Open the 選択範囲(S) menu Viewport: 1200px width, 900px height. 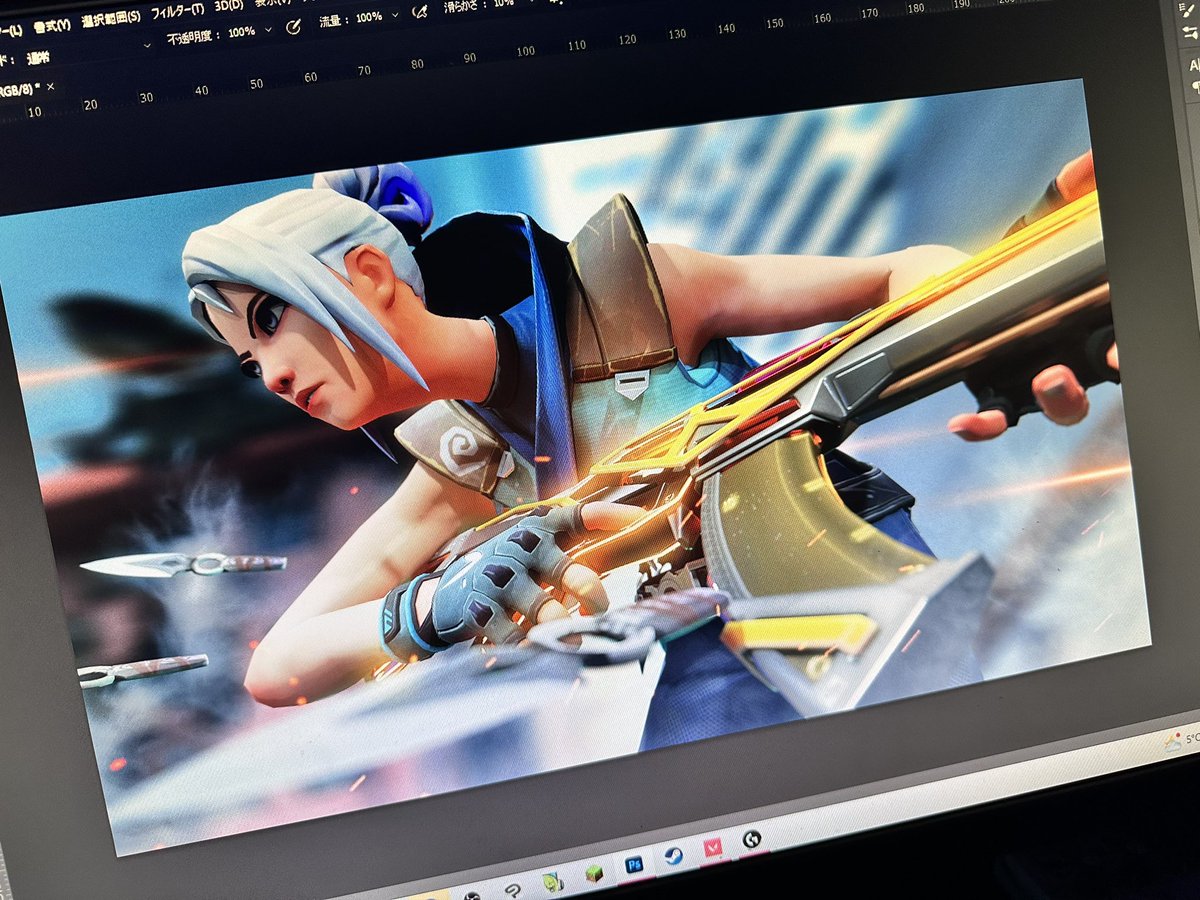(111, 20)
